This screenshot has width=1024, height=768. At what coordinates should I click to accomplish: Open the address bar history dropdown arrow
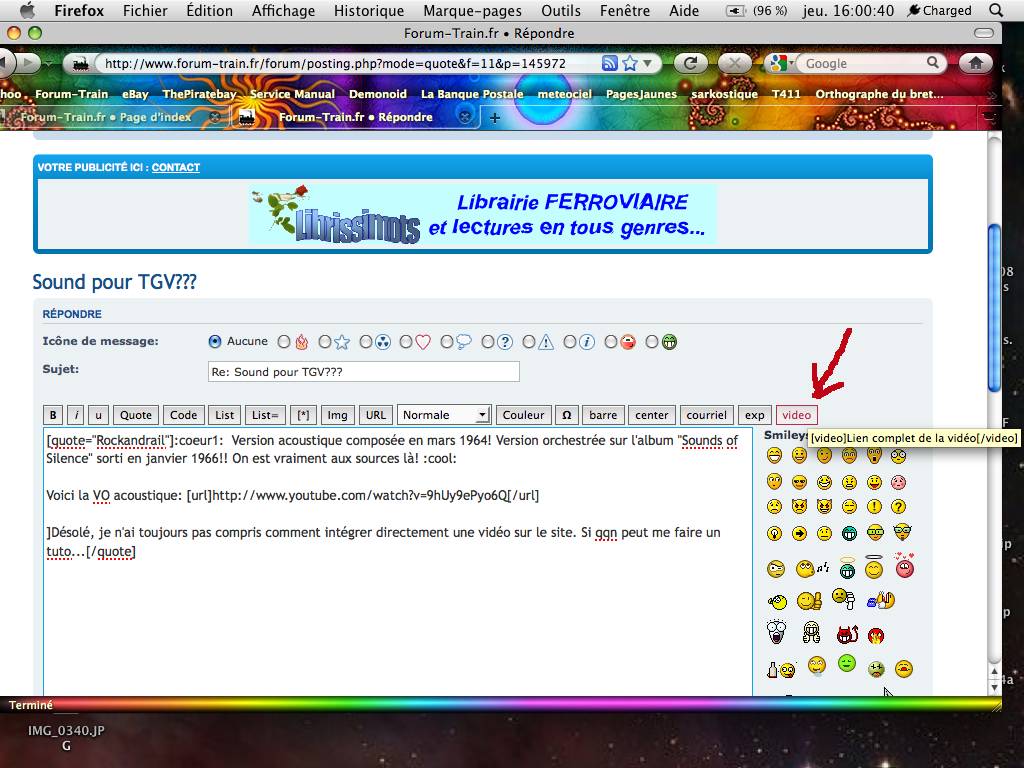point(647,63)
